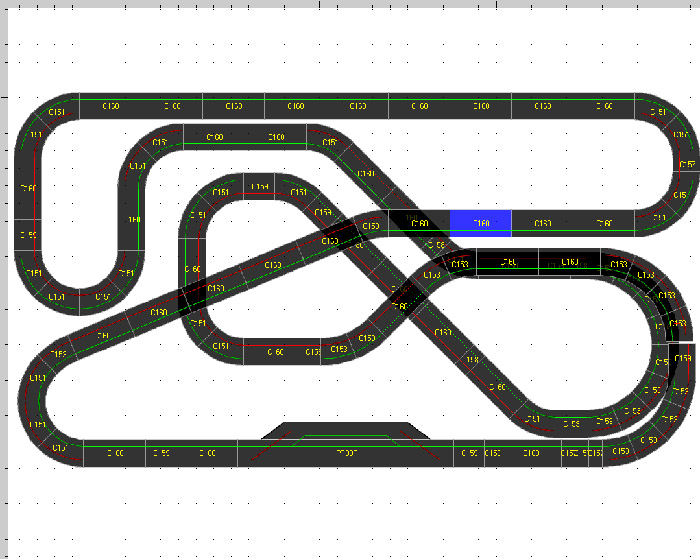Click the bottom straight of the inner loop
700x559 pixels.
pos(275,351)
